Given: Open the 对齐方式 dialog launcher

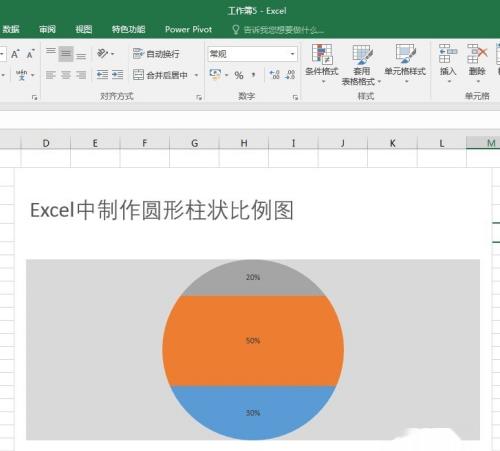Looking at the screenshot, I should 199,97.
